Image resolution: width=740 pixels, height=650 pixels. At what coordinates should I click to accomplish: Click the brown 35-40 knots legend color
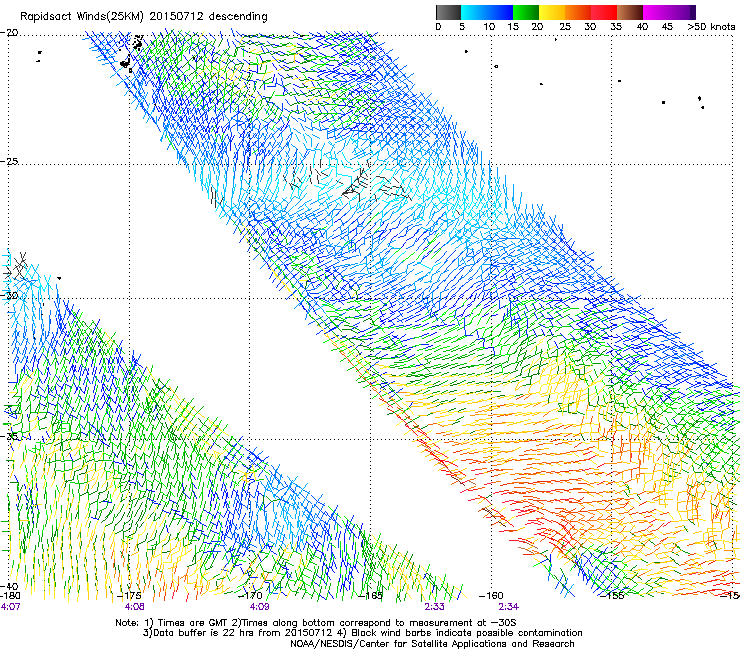[x=630, y=12]
